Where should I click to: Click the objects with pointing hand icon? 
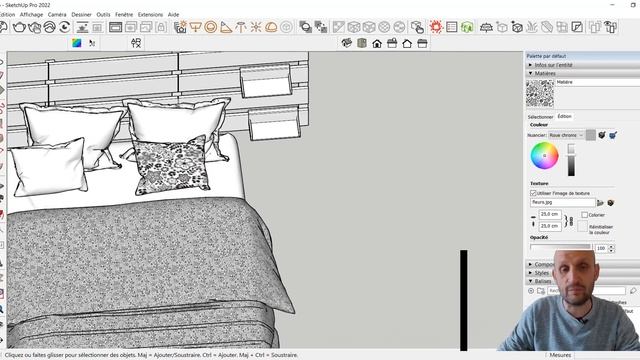(417, 27)
